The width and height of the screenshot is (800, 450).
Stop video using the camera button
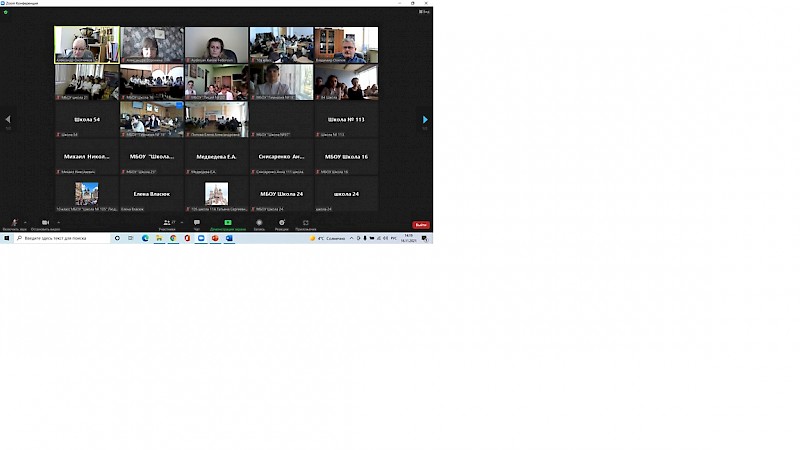[45, 223]
